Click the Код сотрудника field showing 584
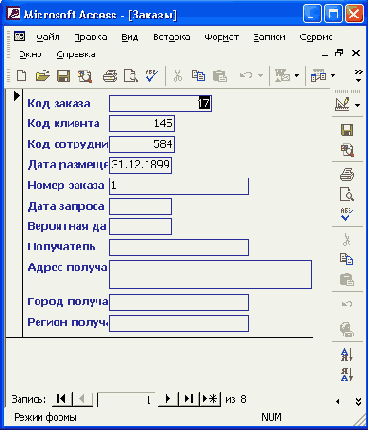Image resolution: width=368 pixels, height=430 pixels. pyautogui.click(x=142, y=144)
